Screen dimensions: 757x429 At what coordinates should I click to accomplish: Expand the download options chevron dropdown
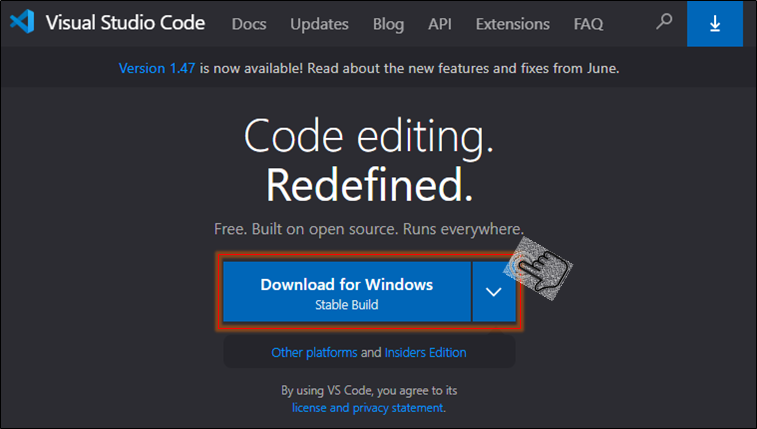pos(493,292)
